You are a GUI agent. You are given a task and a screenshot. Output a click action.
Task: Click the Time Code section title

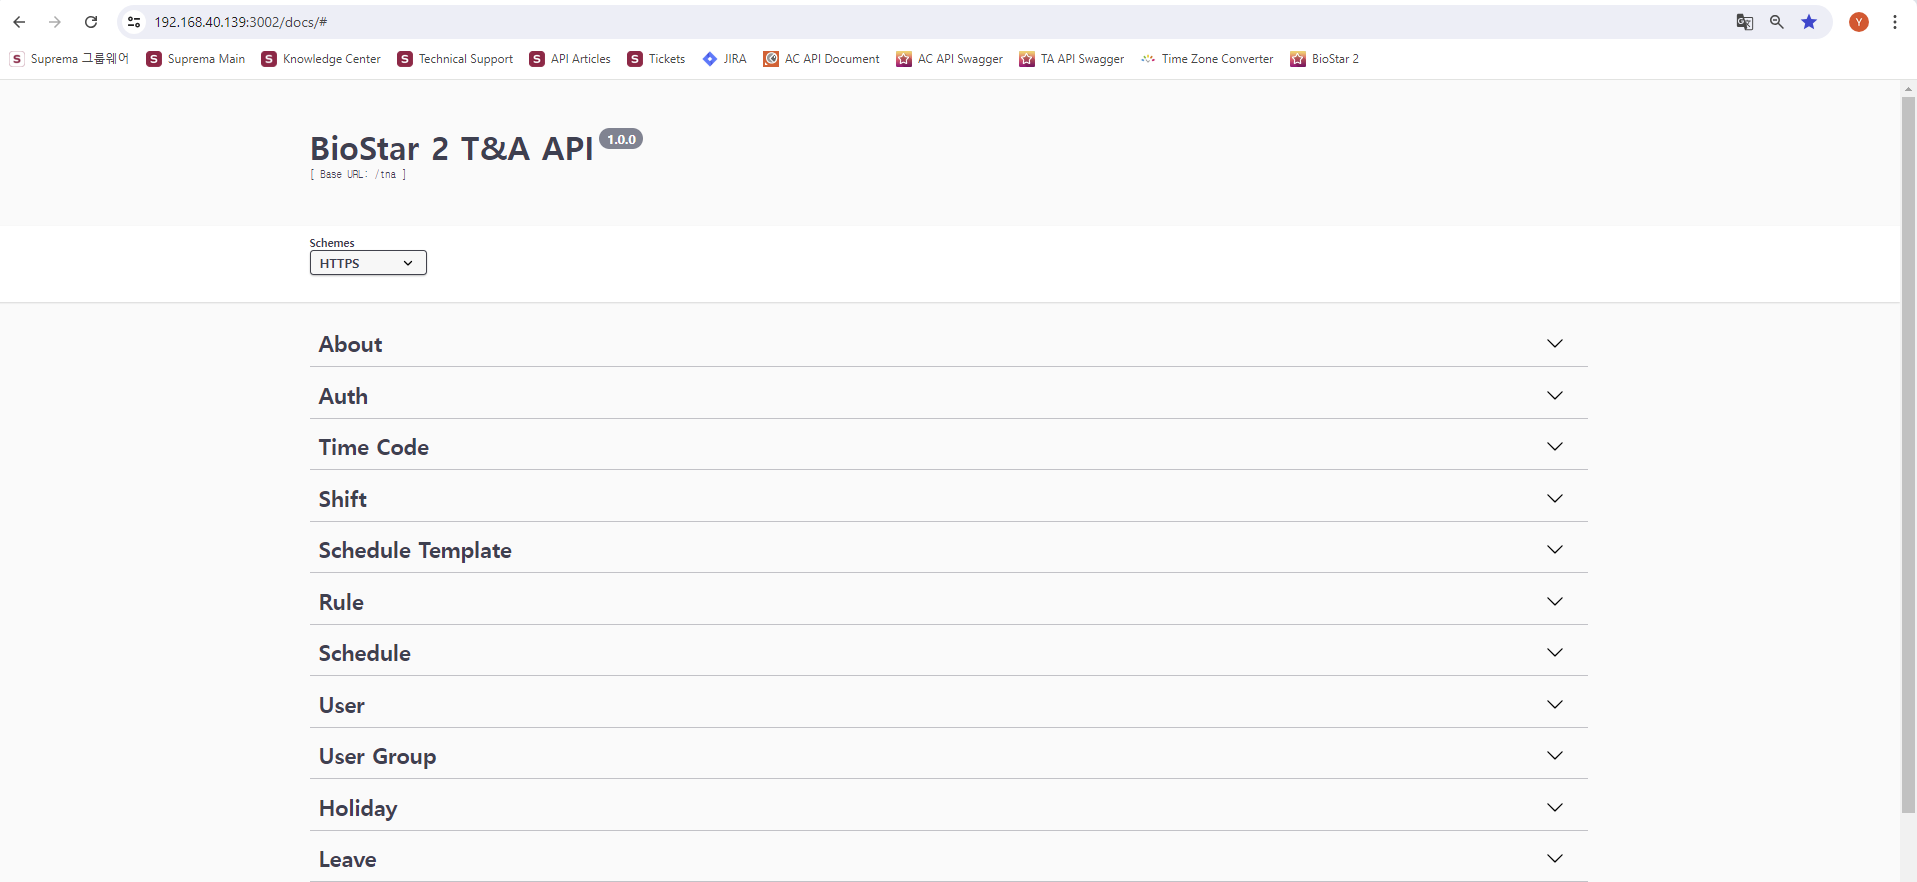point(374,447)
